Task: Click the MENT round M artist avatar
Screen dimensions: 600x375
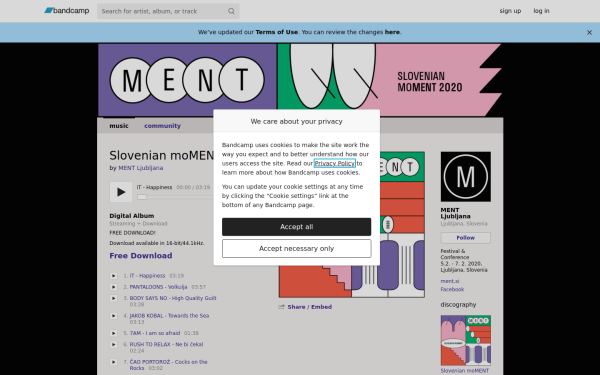Action: coord(465,176)
